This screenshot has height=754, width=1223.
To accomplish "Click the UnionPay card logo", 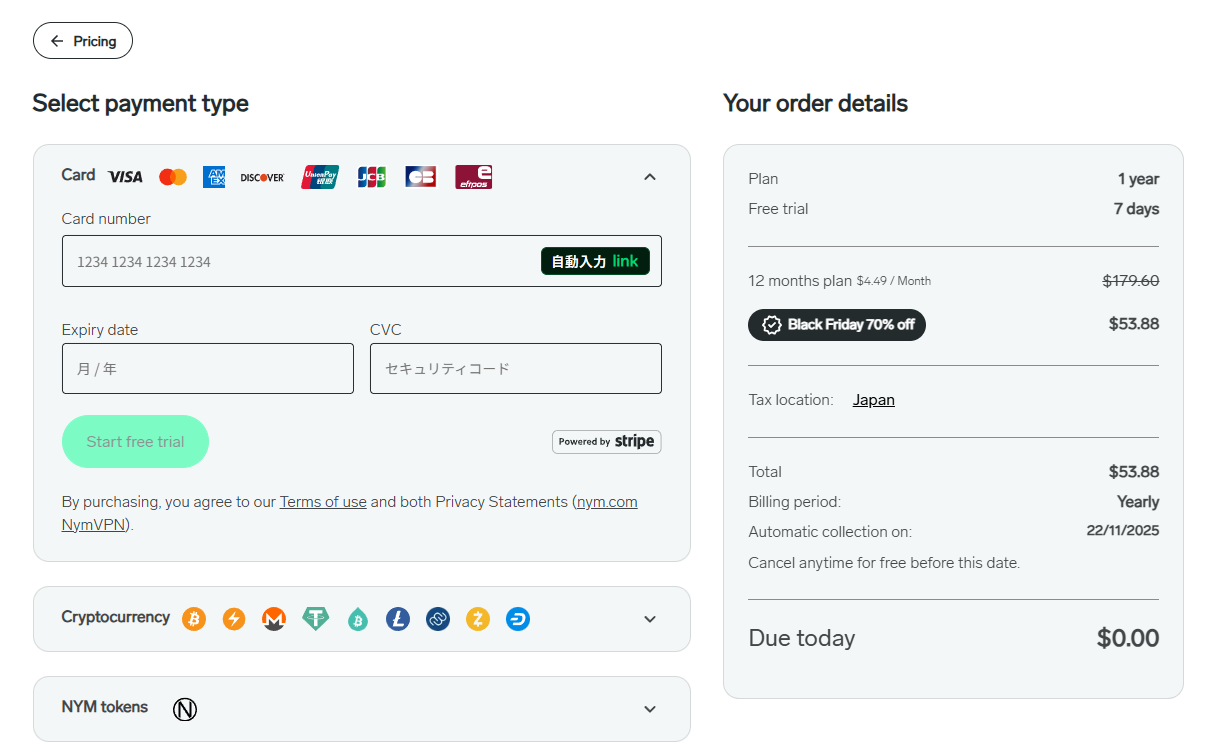I will [x=320, y=177].
